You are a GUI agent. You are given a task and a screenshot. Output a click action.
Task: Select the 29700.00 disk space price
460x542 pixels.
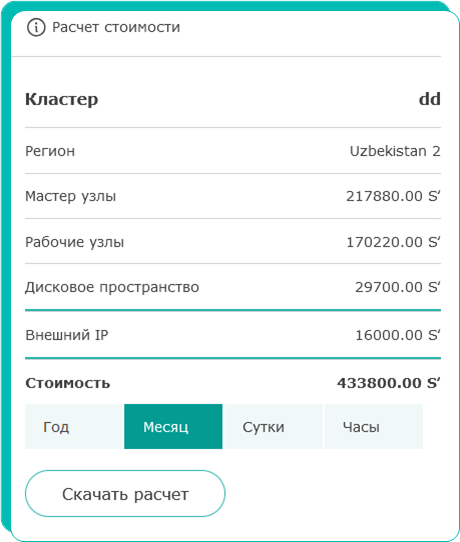(398, 287)
